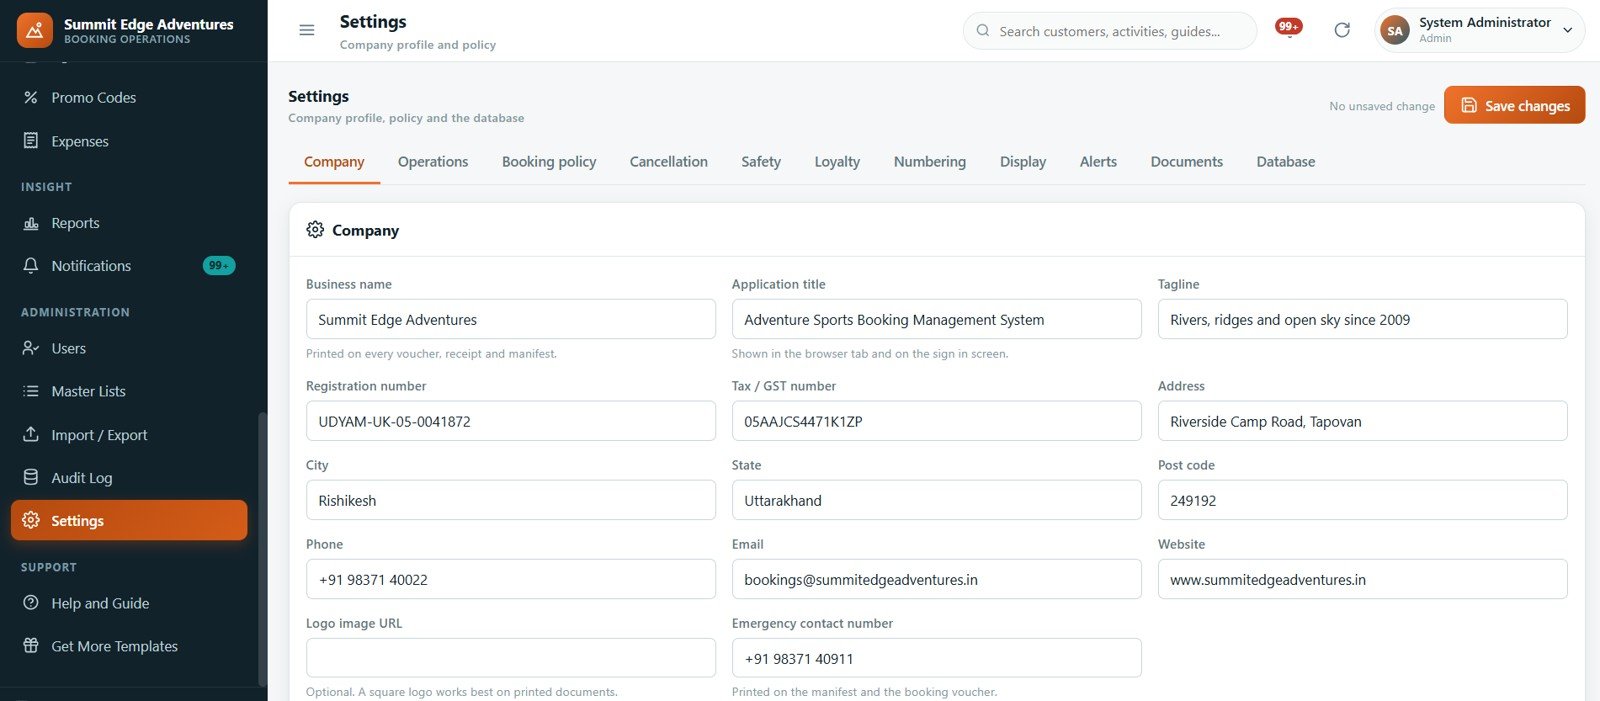The image size is (1600, 701).
Task: Switch to the Documents tab
Action: [x=1187, y=162]
